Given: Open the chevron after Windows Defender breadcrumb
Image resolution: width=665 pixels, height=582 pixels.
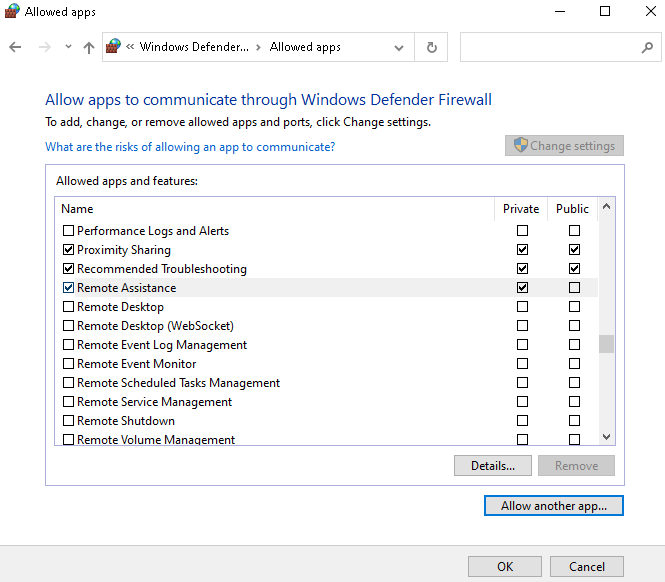Looking at the screenshot, I should click(258, 47).
